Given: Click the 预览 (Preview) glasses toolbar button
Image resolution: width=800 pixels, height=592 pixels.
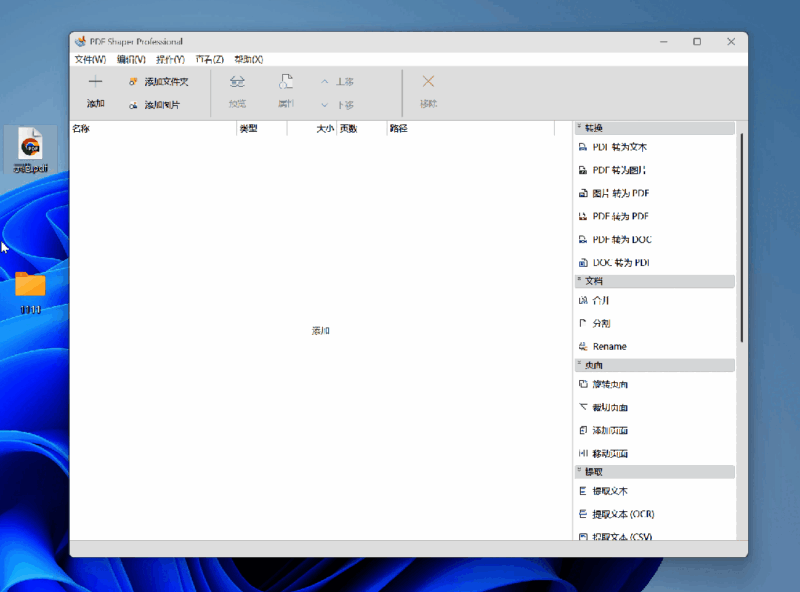Looking at the screenshot, I should 237,92.
